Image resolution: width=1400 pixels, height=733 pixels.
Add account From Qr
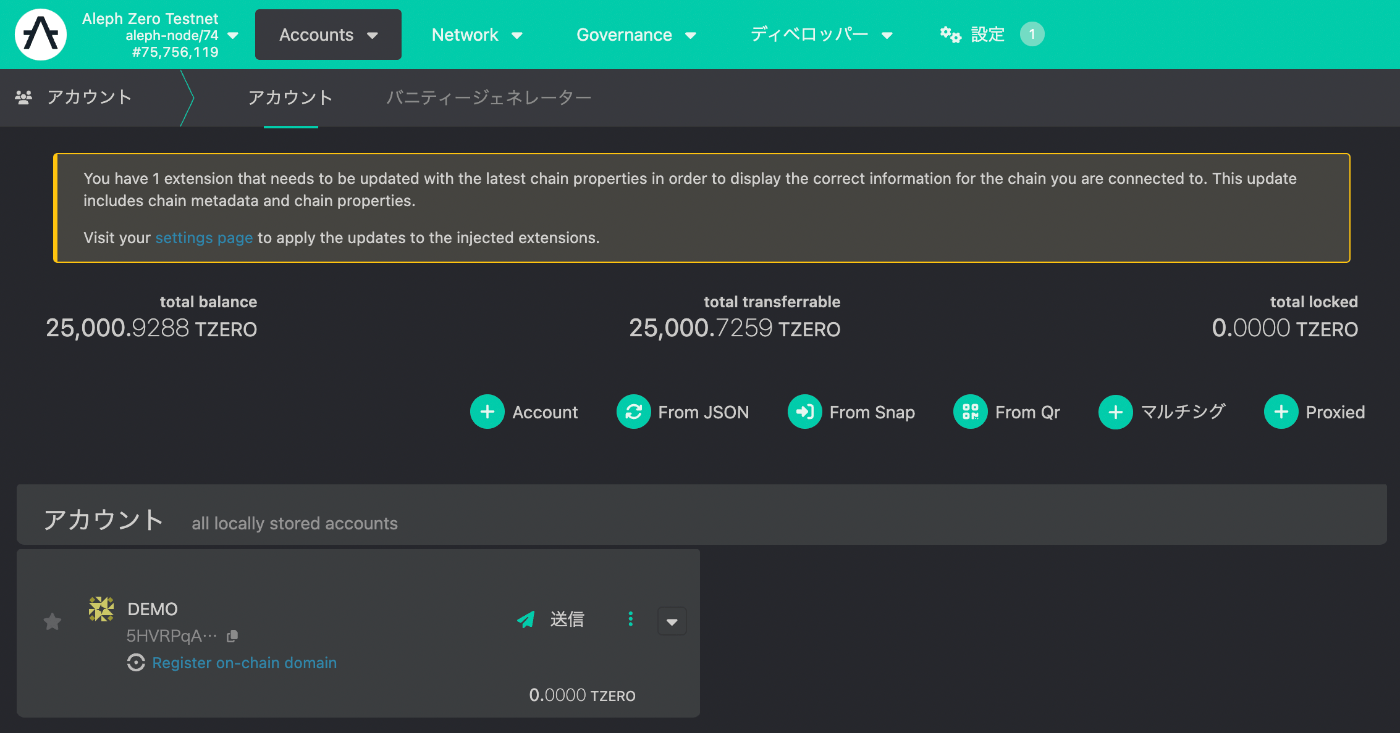click(x=1007, y=412)
